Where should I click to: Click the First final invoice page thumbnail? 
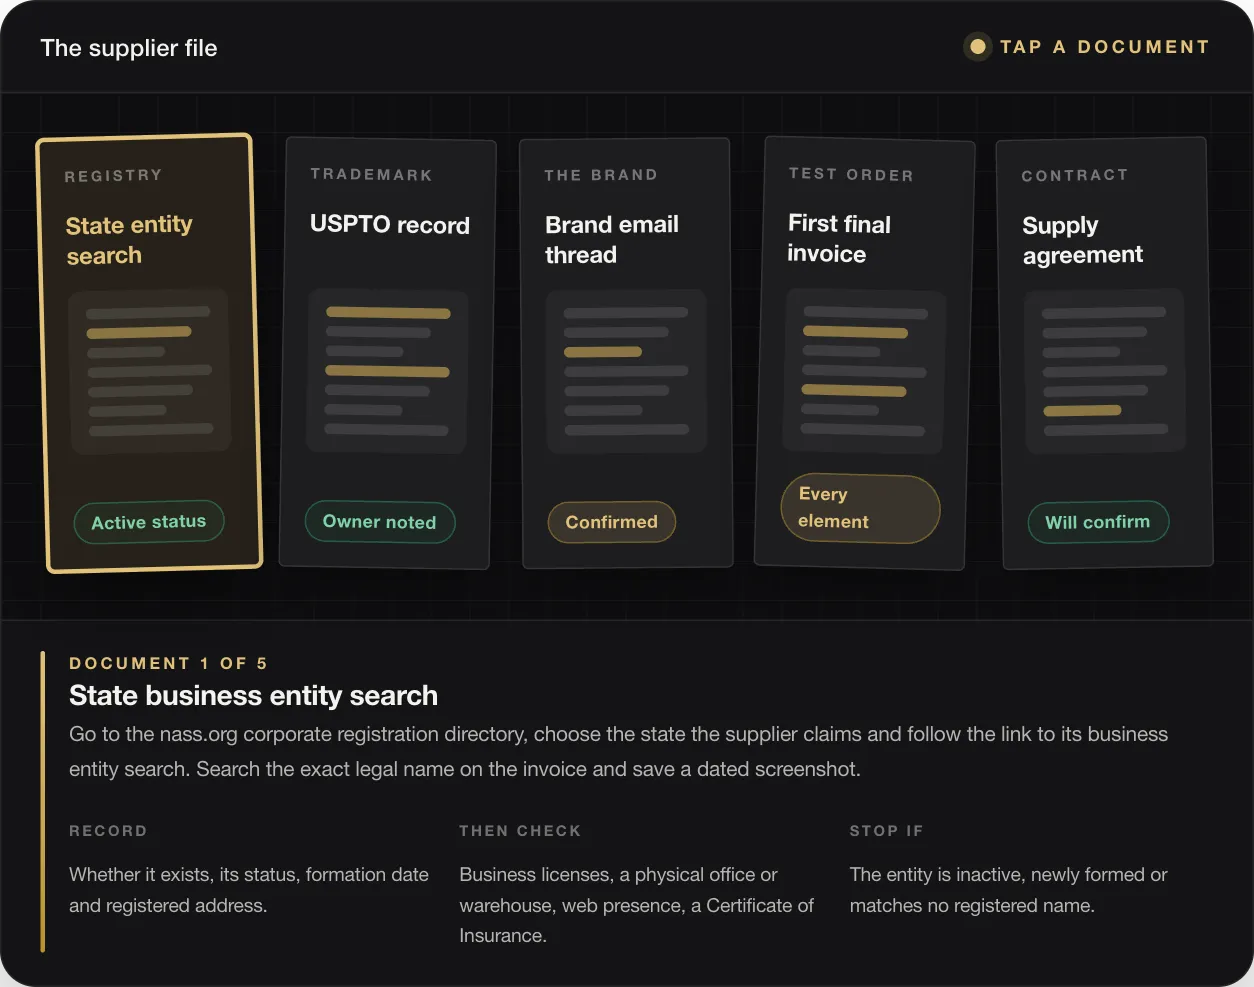(864, 371)
